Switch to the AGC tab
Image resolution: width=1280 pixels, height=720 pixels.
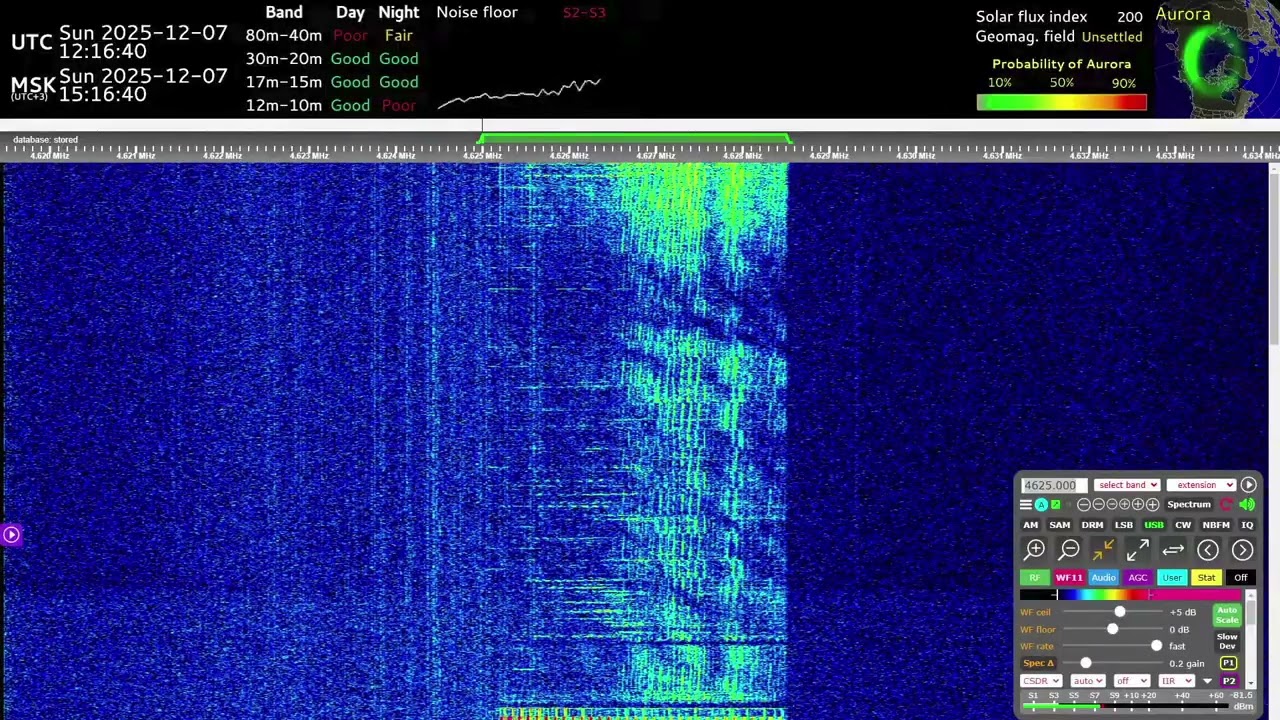coord(1138,578)
